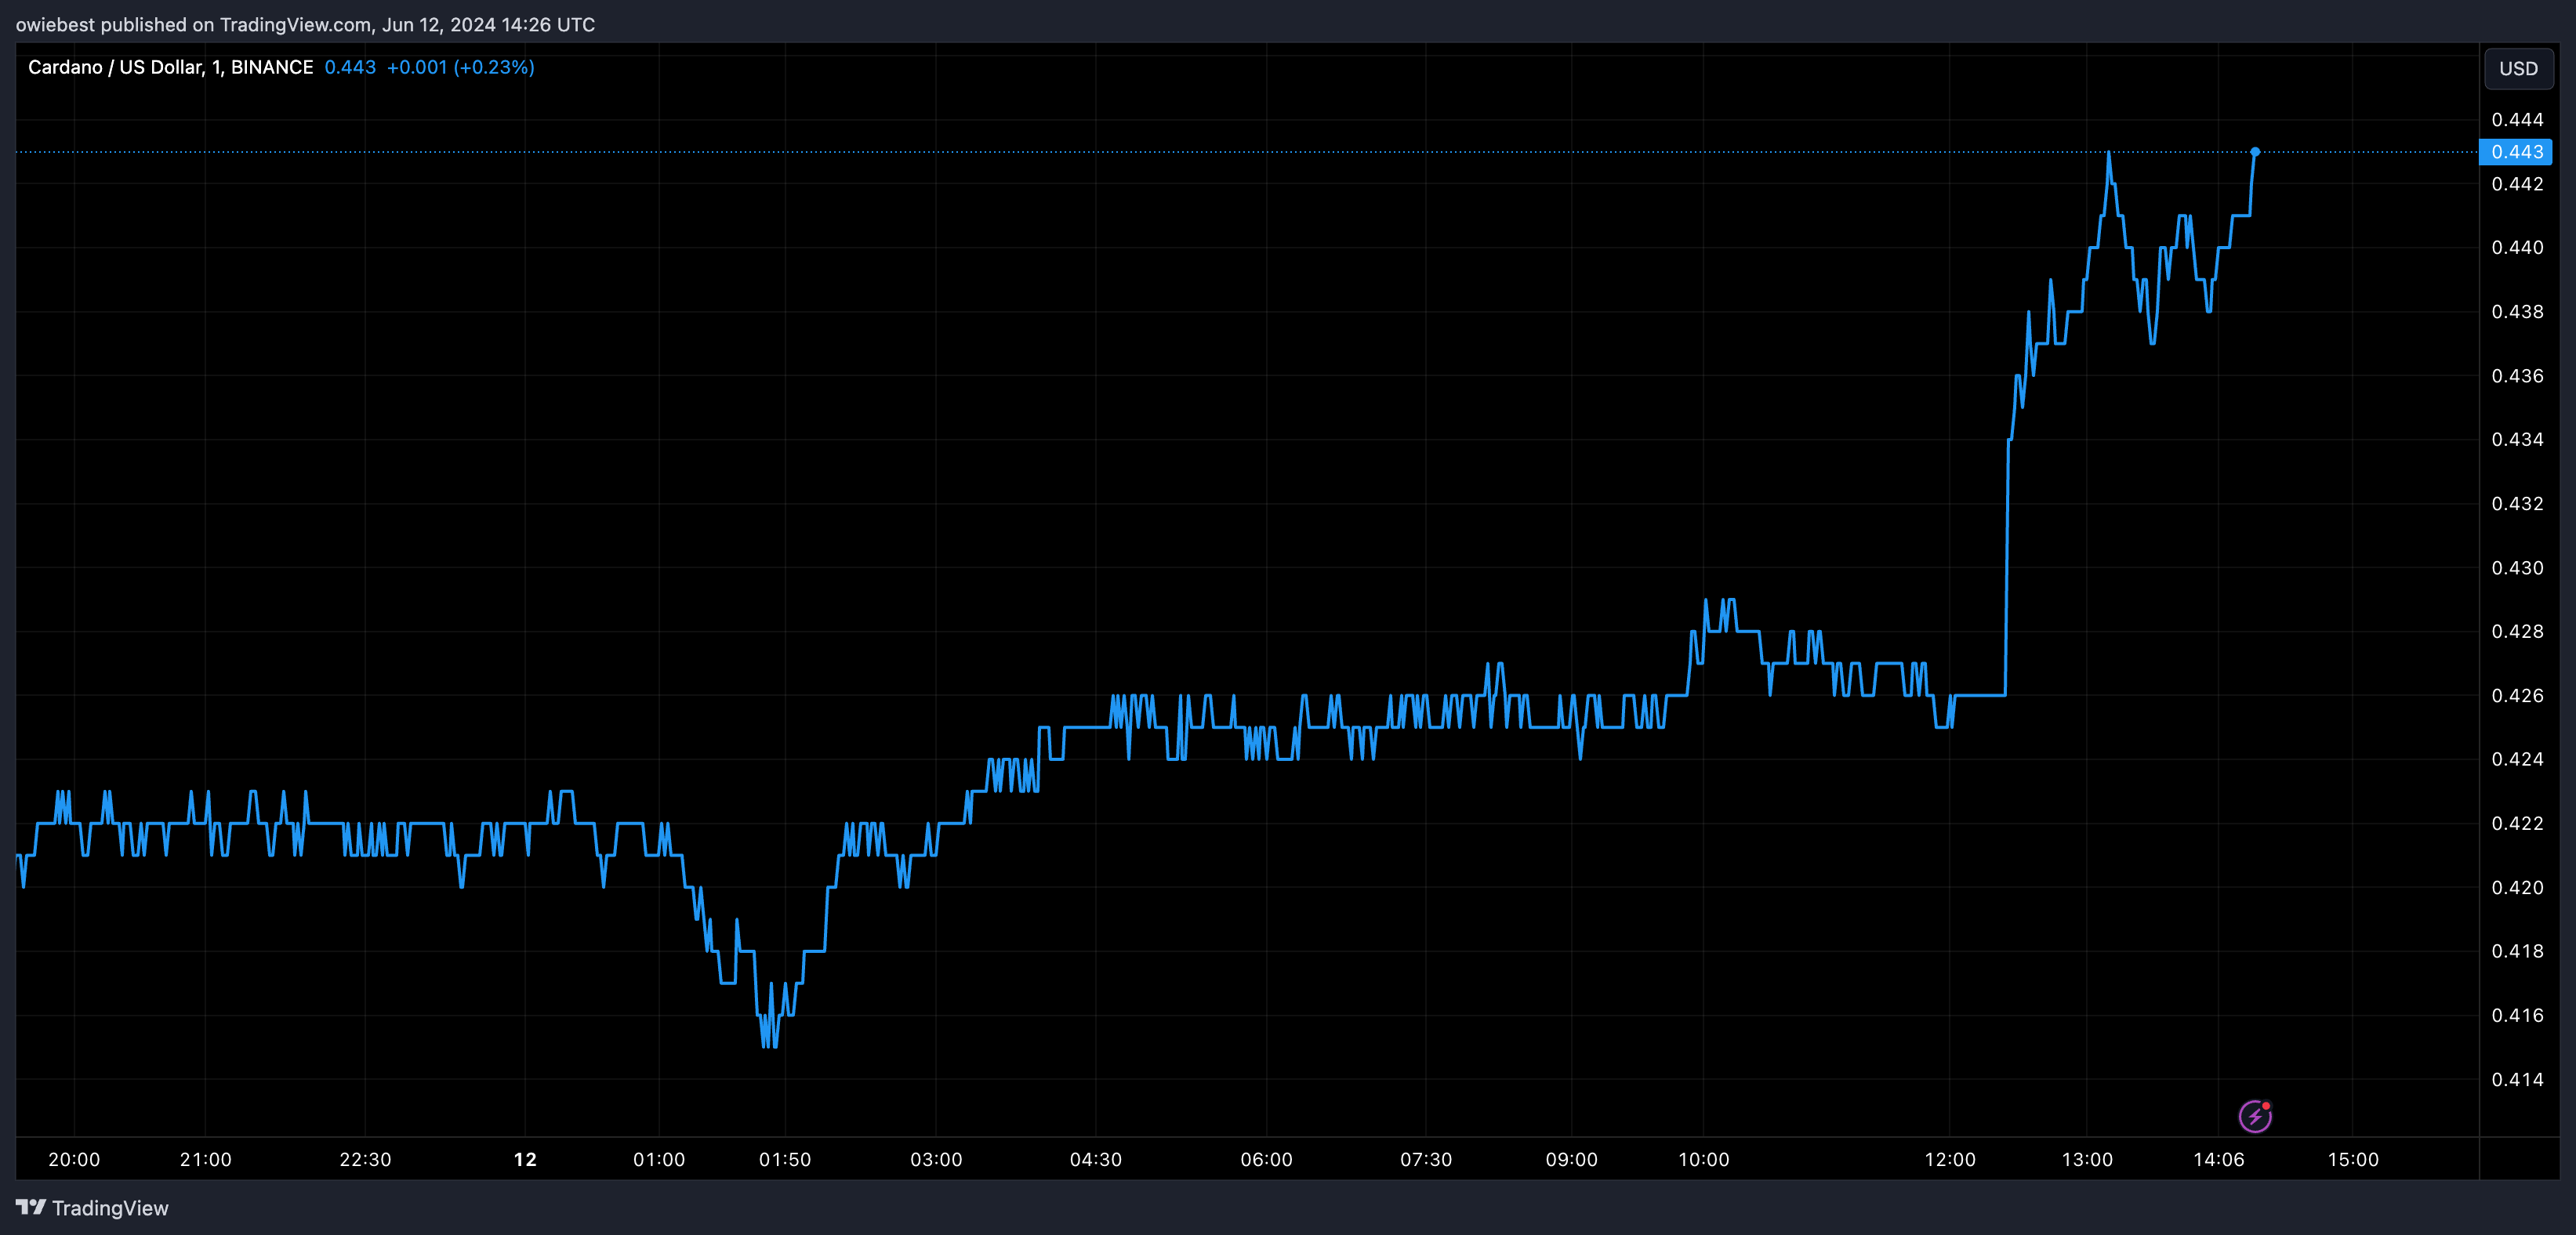Click the 0.443 value in the legend

pos(350,67)
